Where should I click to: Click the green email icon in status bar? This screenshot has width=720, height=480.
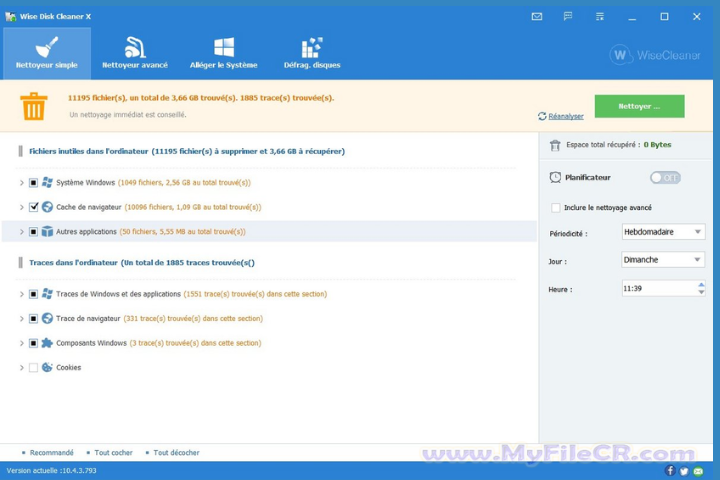(698, 471)
